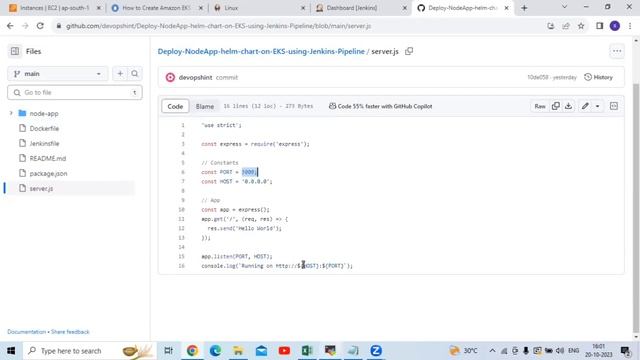The width and height of the screenshot is (640, 360).
Task: Open a new browser tab
Action: click(524, 8)
